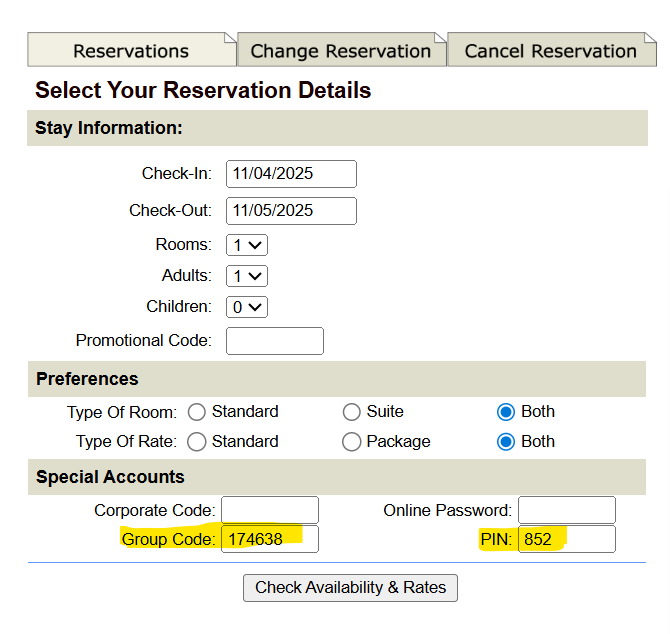670x634 pixels.
Task: Choose the Suite room type
Action: coord(352,412)
